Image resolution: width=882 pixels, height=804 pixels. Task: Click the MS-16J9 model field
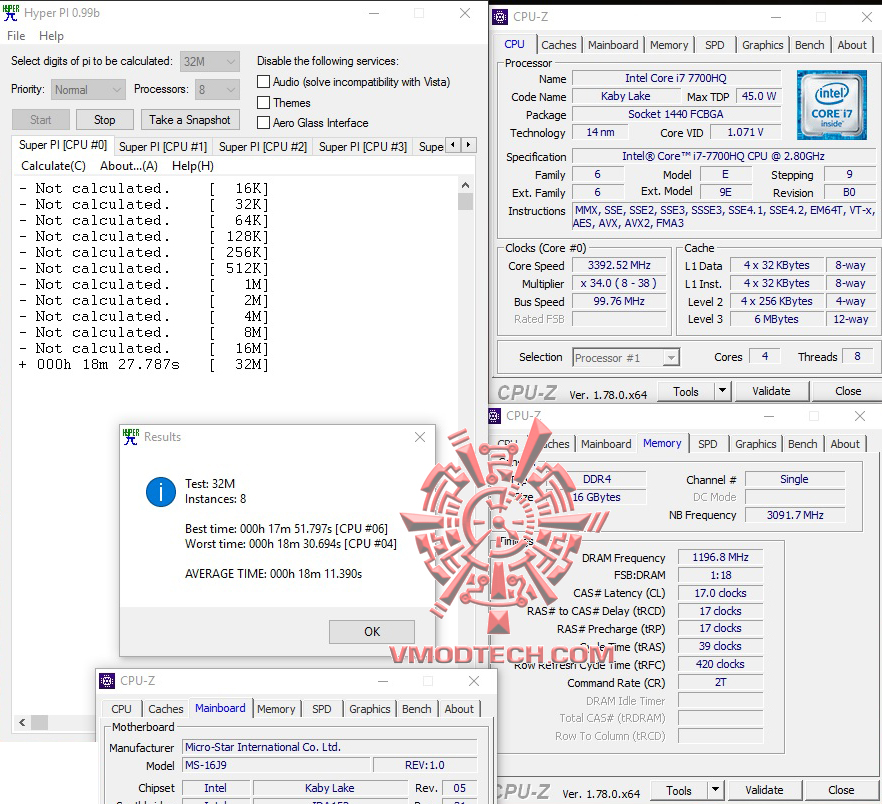click(277, 765)
